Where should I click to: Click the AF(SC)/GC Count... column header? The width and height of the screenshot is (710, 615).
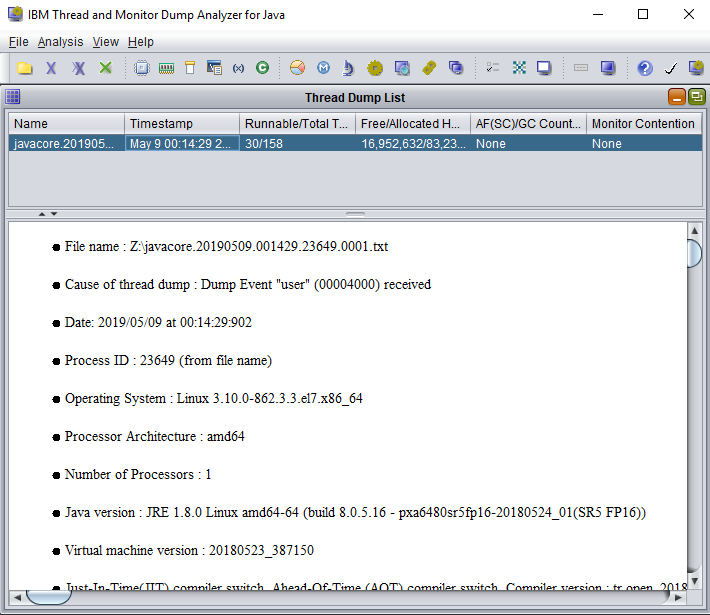point(528,123)
